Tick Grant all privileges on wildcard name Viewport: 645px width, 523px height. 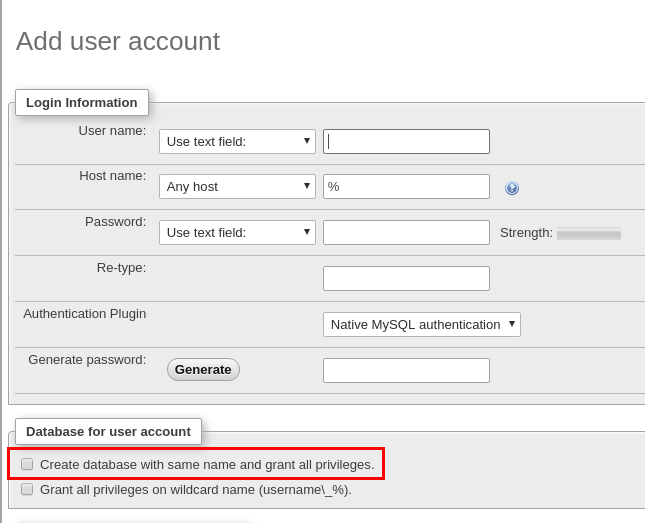point(27,489)
